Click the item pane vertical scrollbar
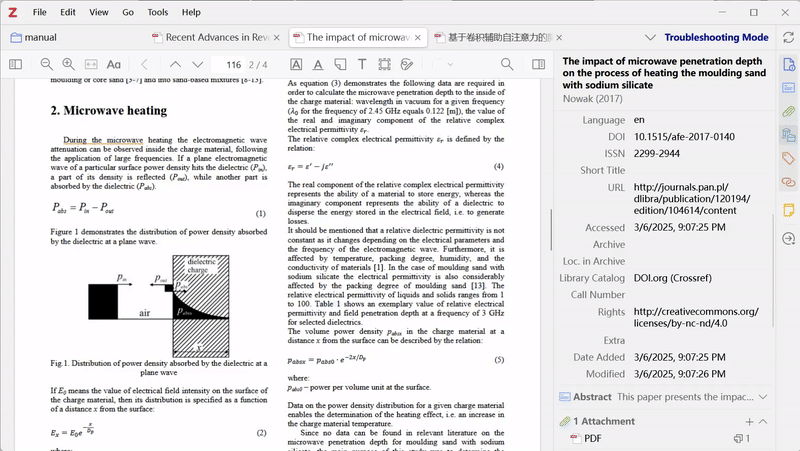800x451 pixels. [x=773, y=270]
